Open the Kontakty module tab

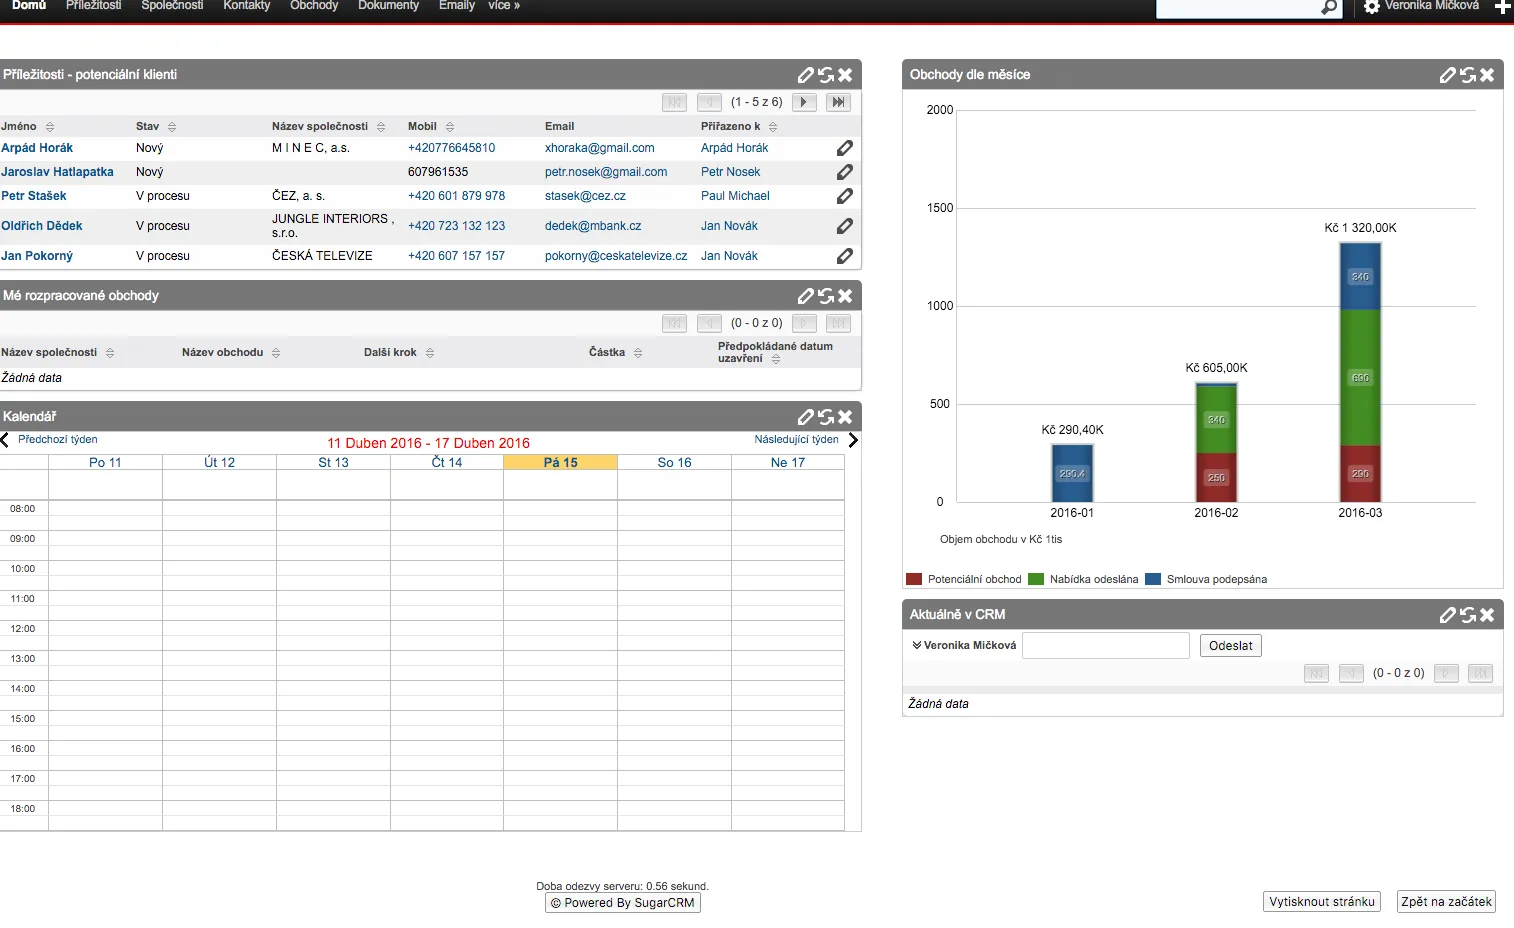click(247, 6)
